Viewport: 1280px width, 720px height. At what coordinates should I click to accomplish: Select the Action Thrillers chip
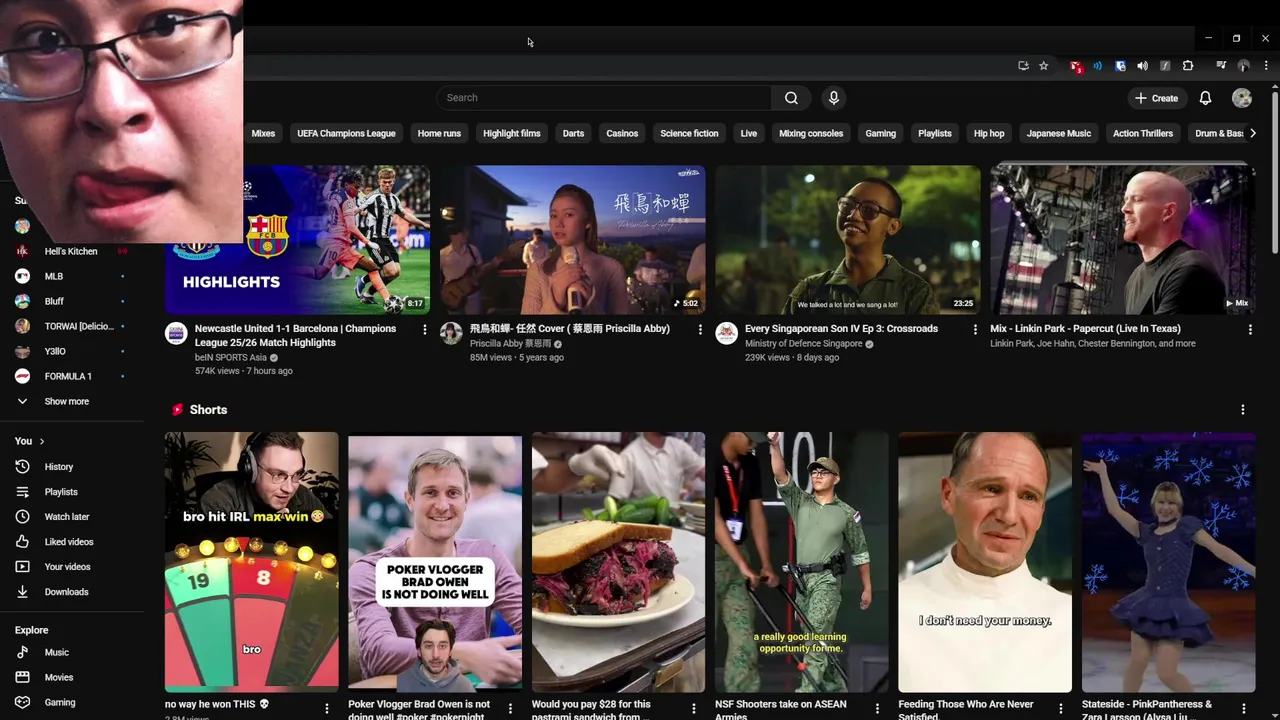pos(1143,133)
